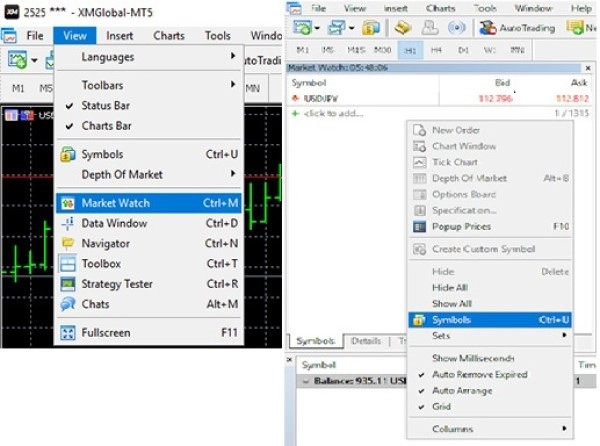The height and width of the screenshot is (446, 600).
Task: Choose Hide All in context menu
Action: coord(490,288)
